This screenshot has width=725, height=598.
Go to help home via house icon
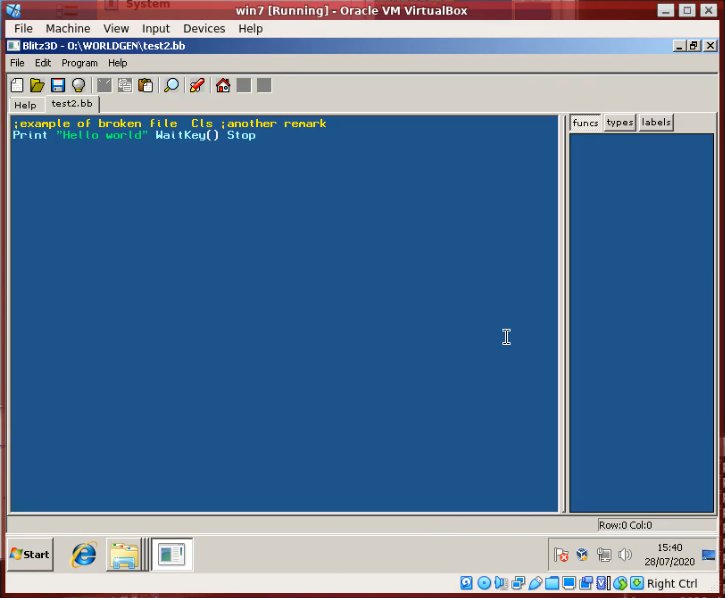tap(223, 85)
